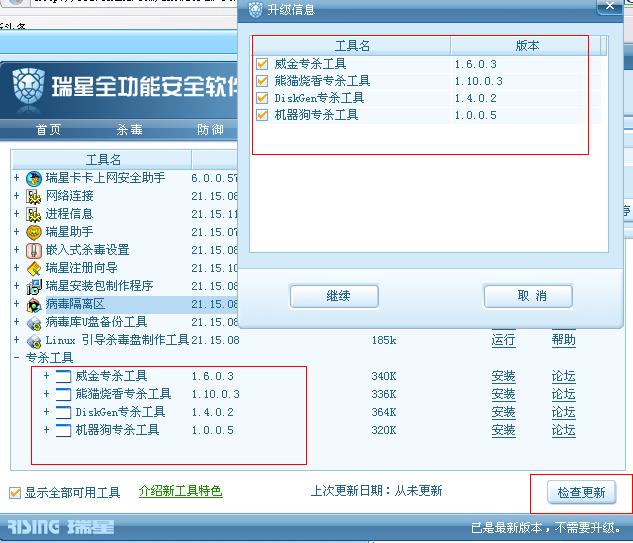Viewport: 633px width, 543px height.
Task: Click the 取 消 button
Action: (x=528, y=296)
